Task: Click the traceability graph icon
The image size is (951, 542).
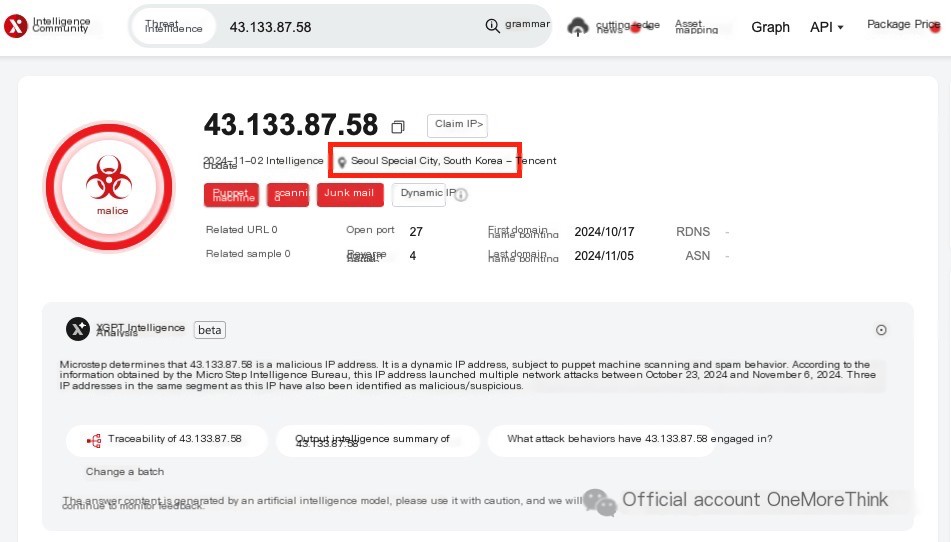Action: [94, 441]
